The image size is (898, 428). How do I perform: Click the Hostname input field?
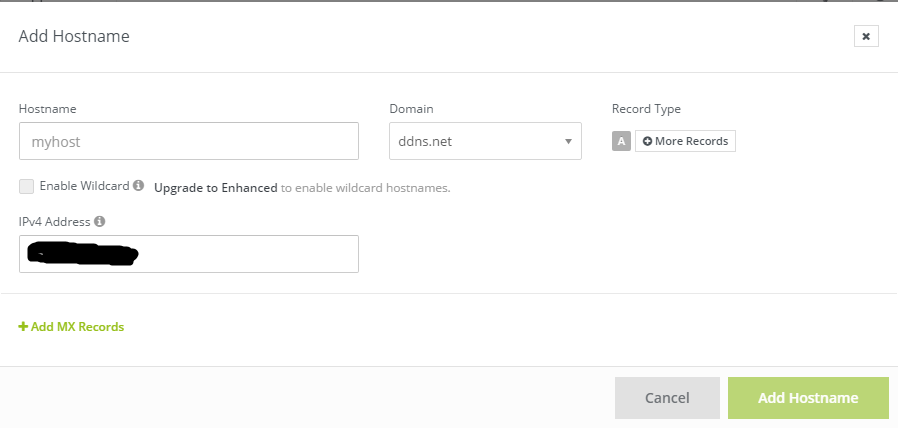click(x=188, y=141)
